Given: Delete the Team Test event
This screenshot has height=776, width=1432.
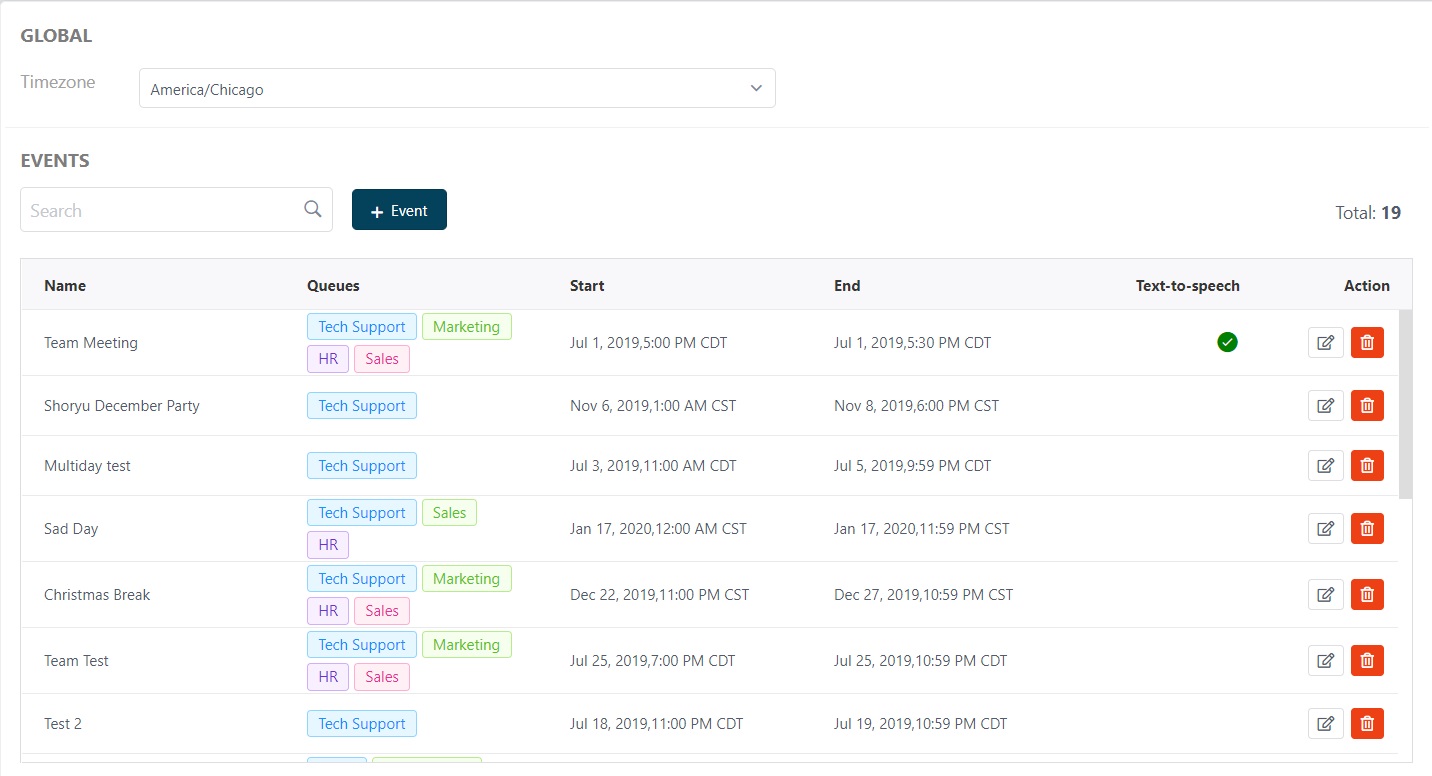Looking at the screenshot, I should [1367, 661].
